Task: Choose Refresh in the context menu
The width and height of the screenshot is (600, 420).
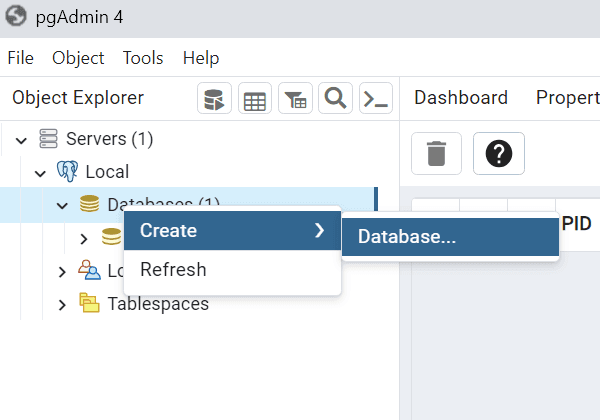Action: (173, 270)
